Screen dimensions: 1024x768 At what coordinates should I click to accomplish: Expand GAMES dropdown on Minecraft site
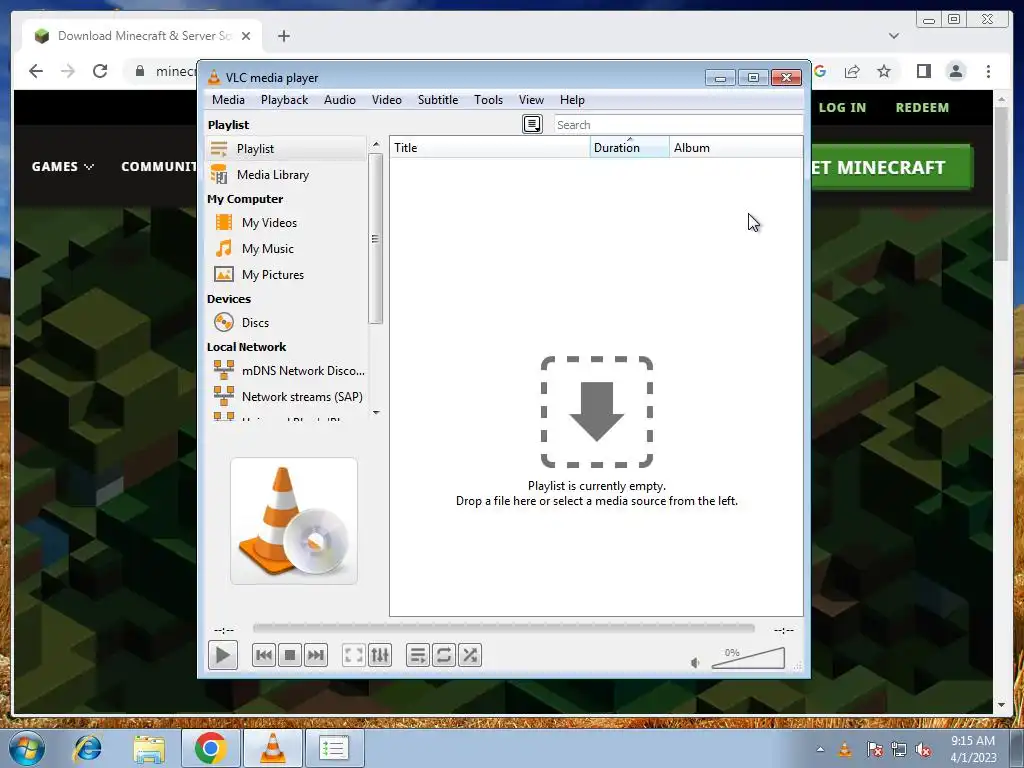(63, 167)
